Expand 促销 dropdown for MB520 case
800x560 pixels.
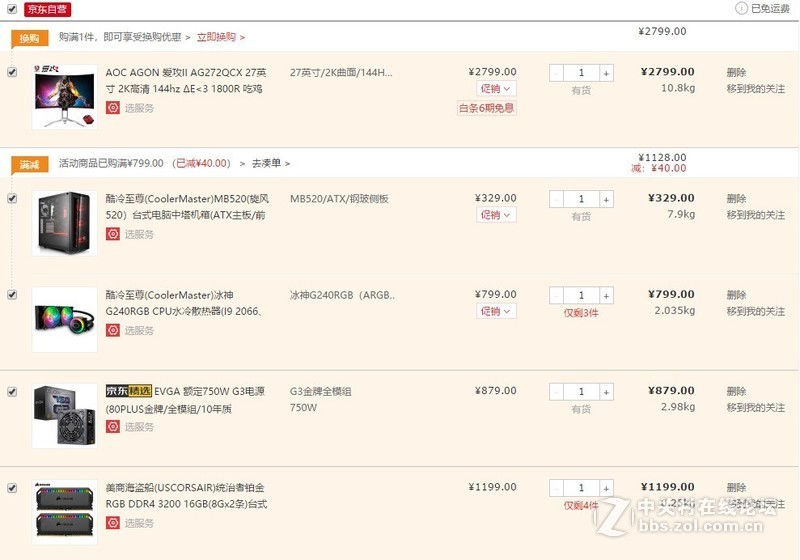click(x=496, y=215)
